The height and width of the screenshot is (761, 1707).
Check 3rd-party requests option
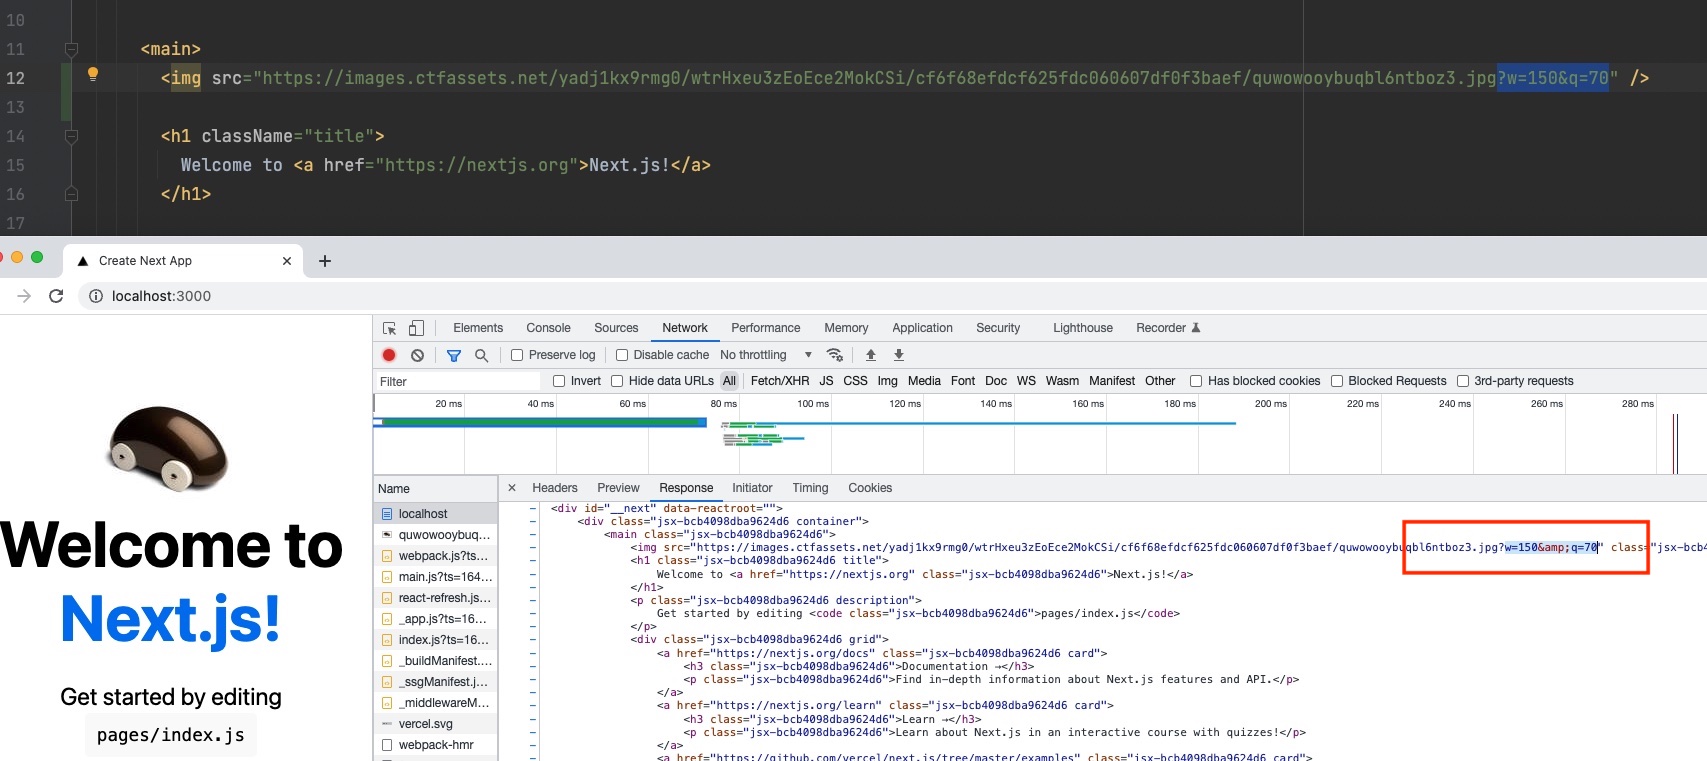pos(1463,381)
